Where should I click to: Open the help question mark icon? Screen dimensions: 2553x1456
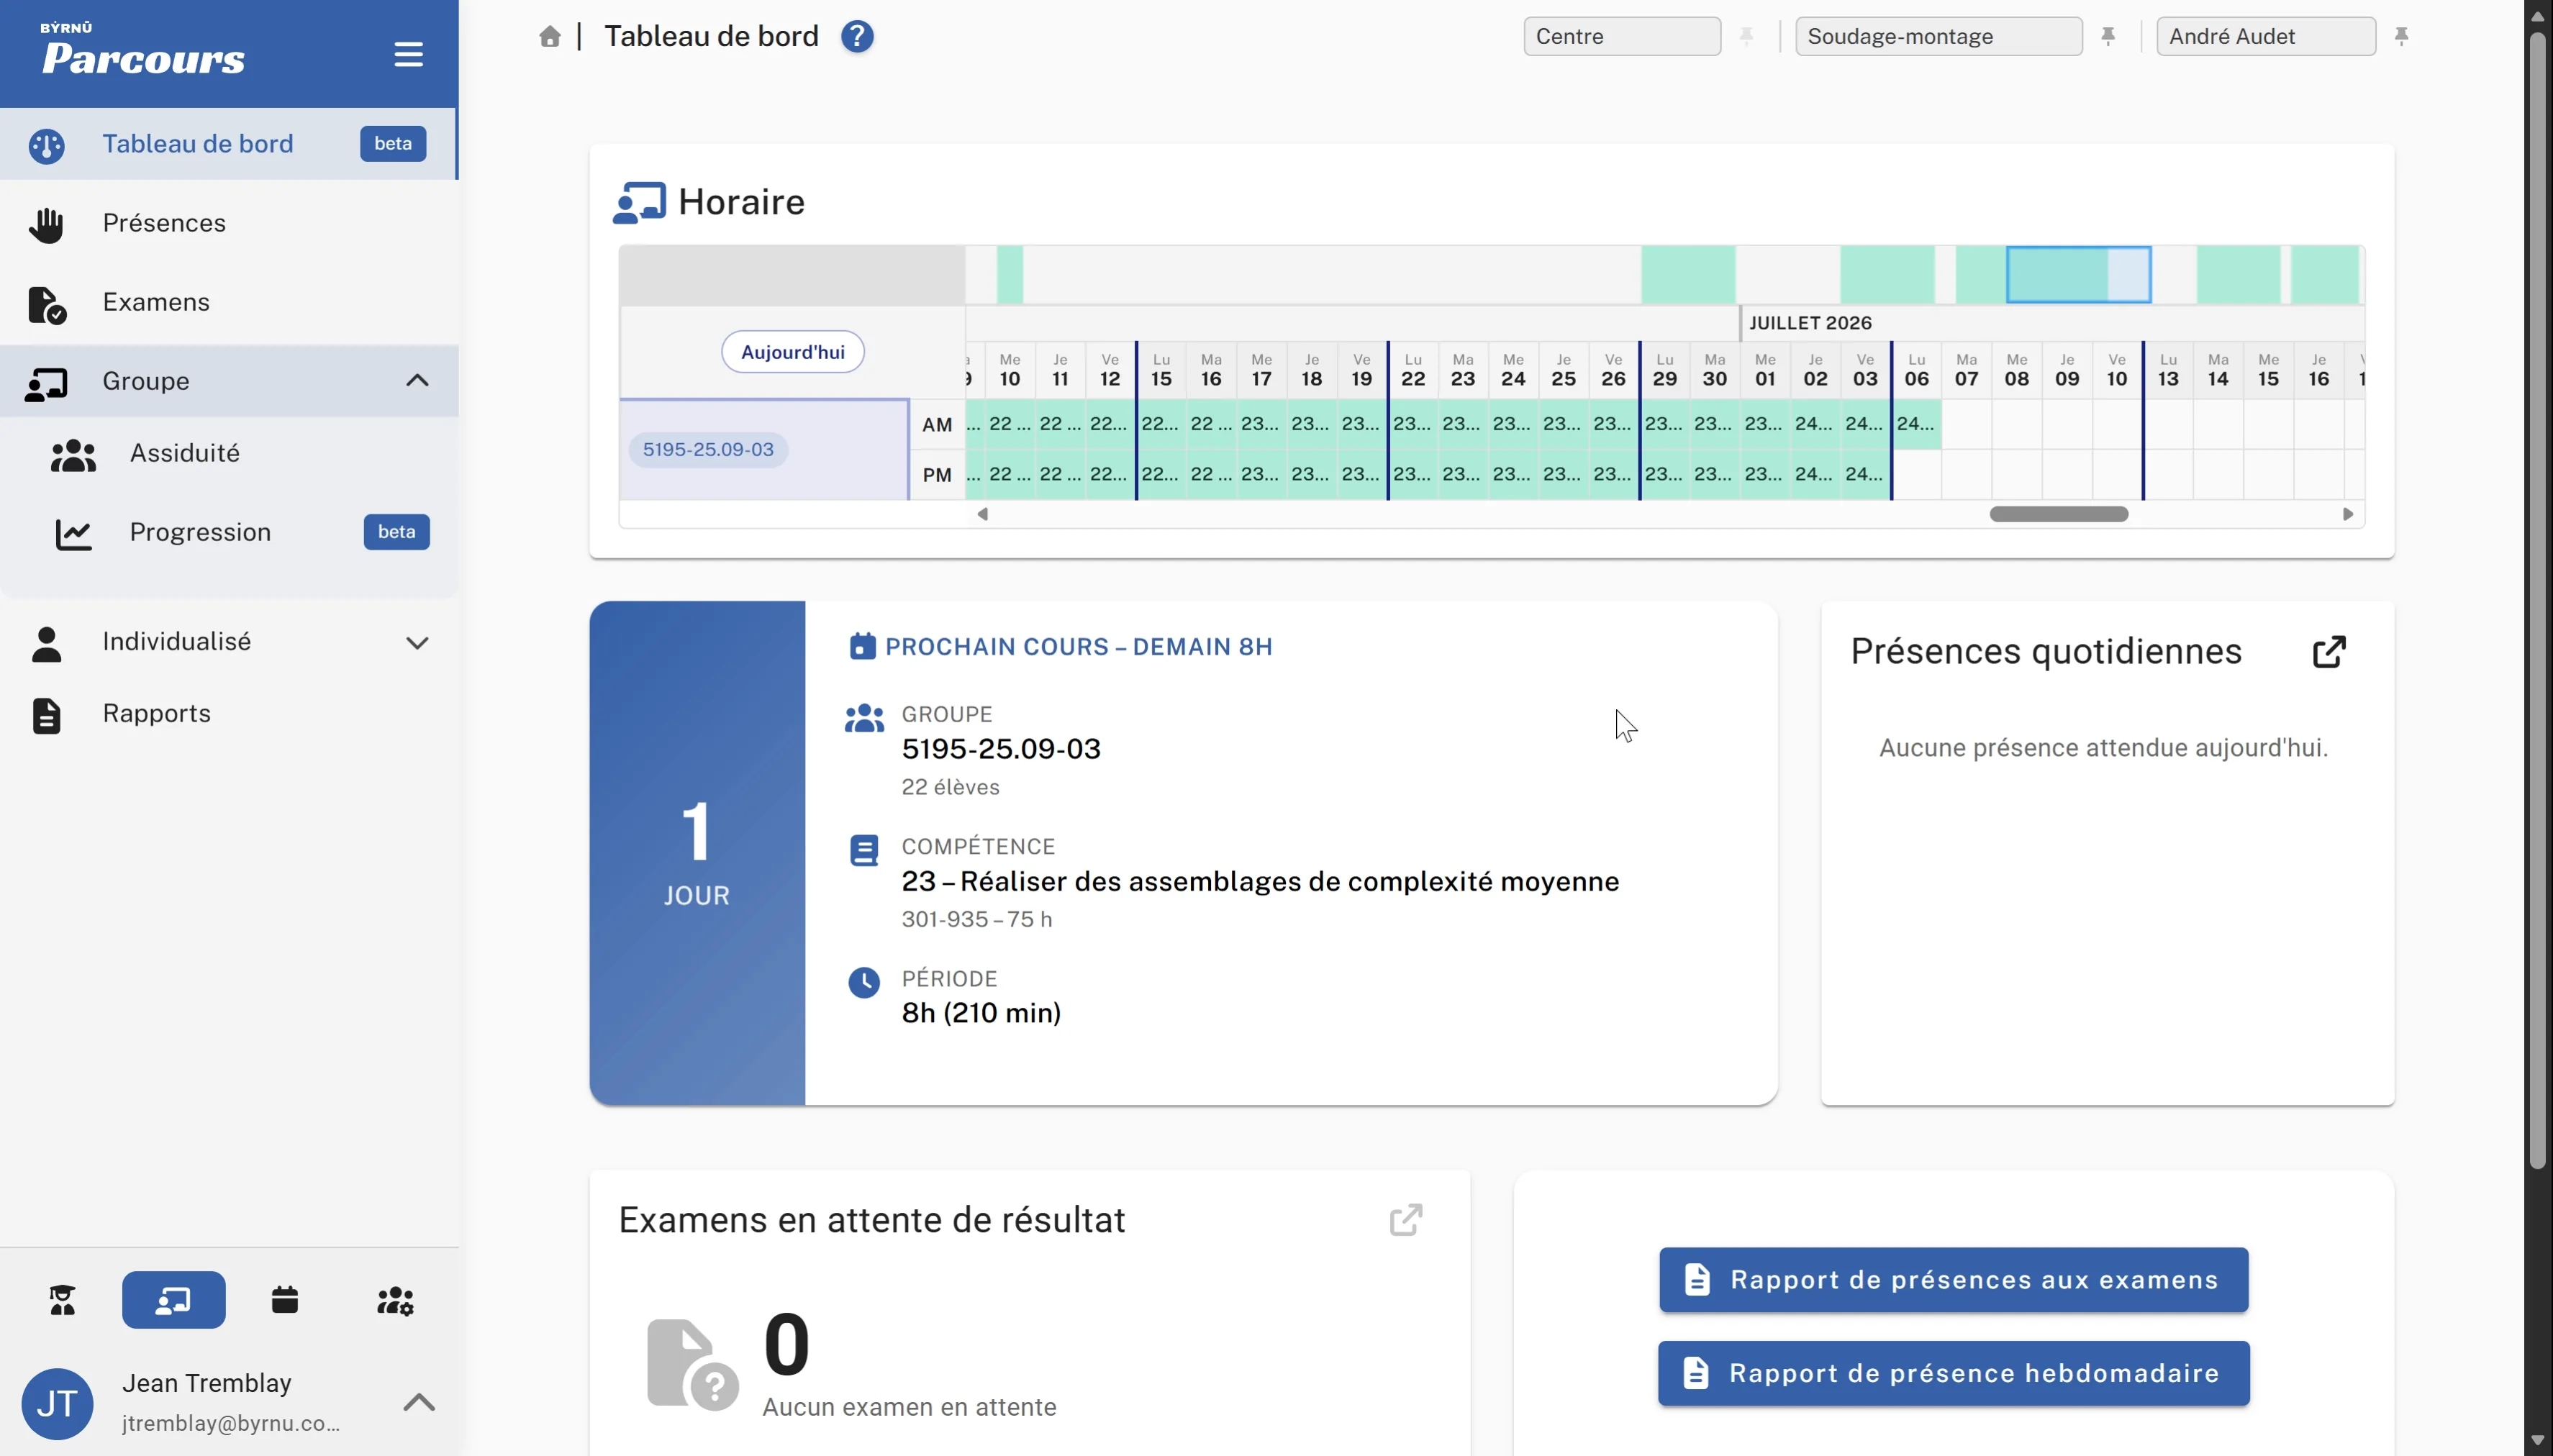(x=857, y=37)
